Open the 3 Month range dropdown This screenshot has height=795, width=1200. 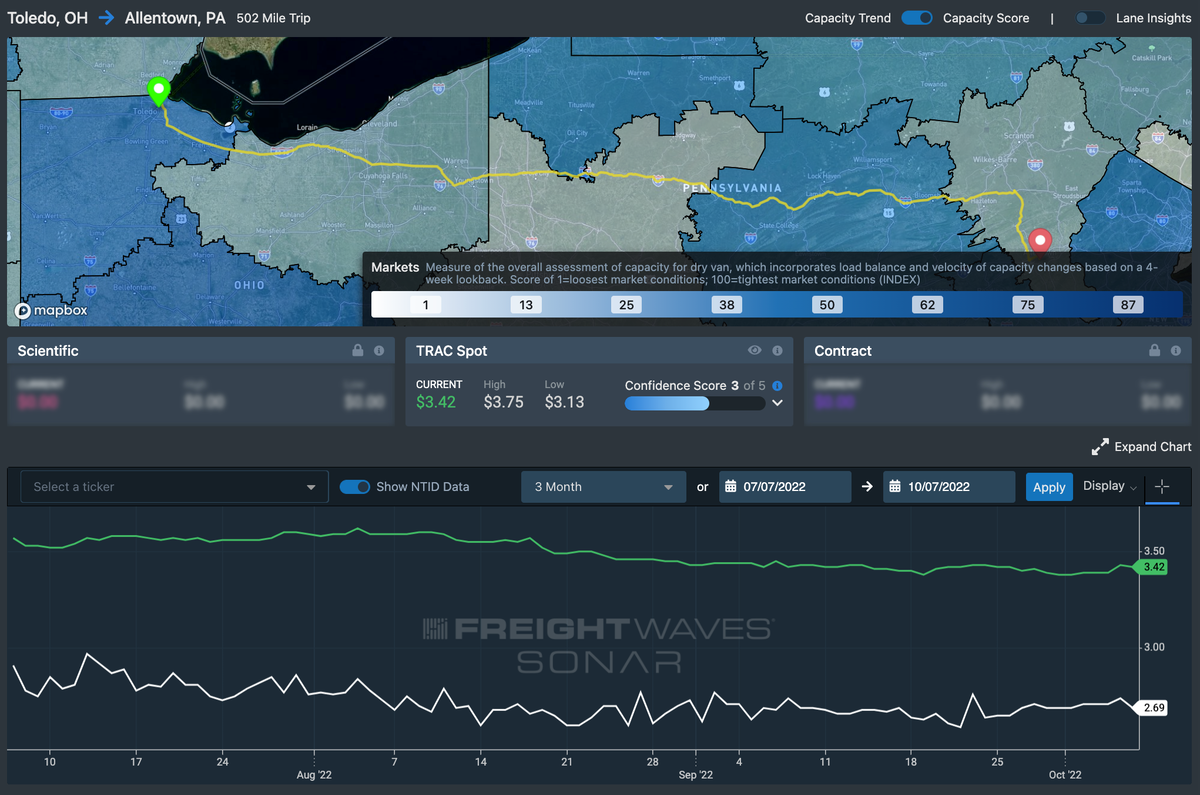click(x=604, y=487)
